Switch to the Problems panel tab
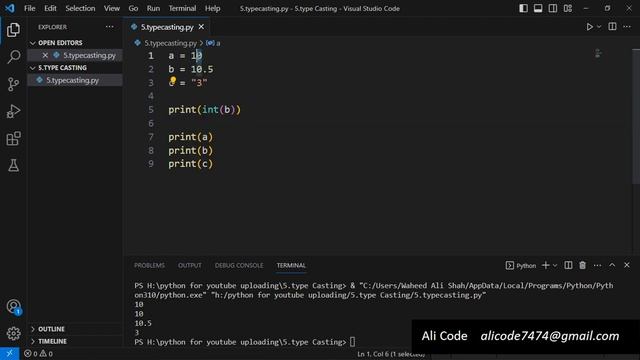Viewport: 640px width, 360px height. 149,265
